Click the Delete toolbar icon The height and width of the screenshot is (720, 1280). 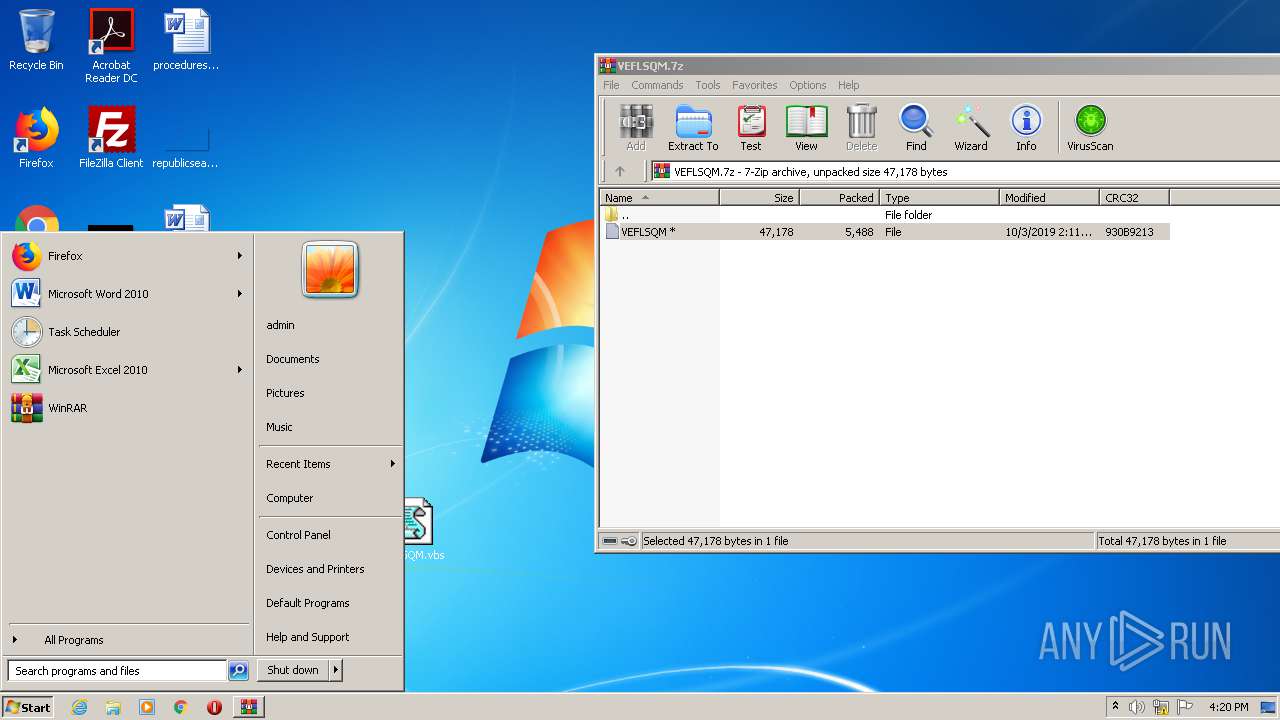tap(861, 128)
